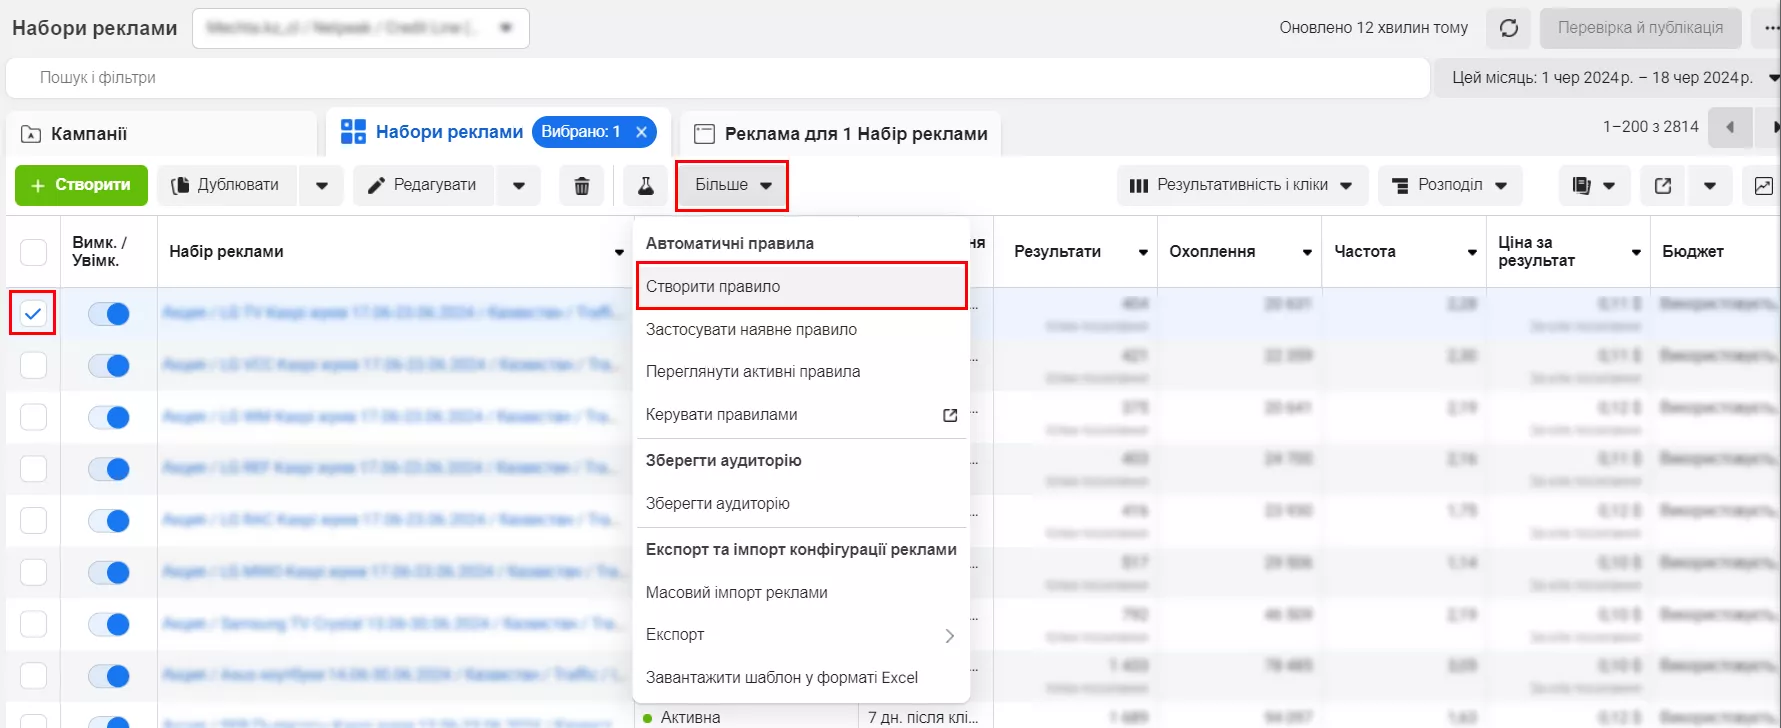This screenshot has height=728, width=1781.
Task: Check the fifth ad set row checkbox
Action: coord(33,522)
